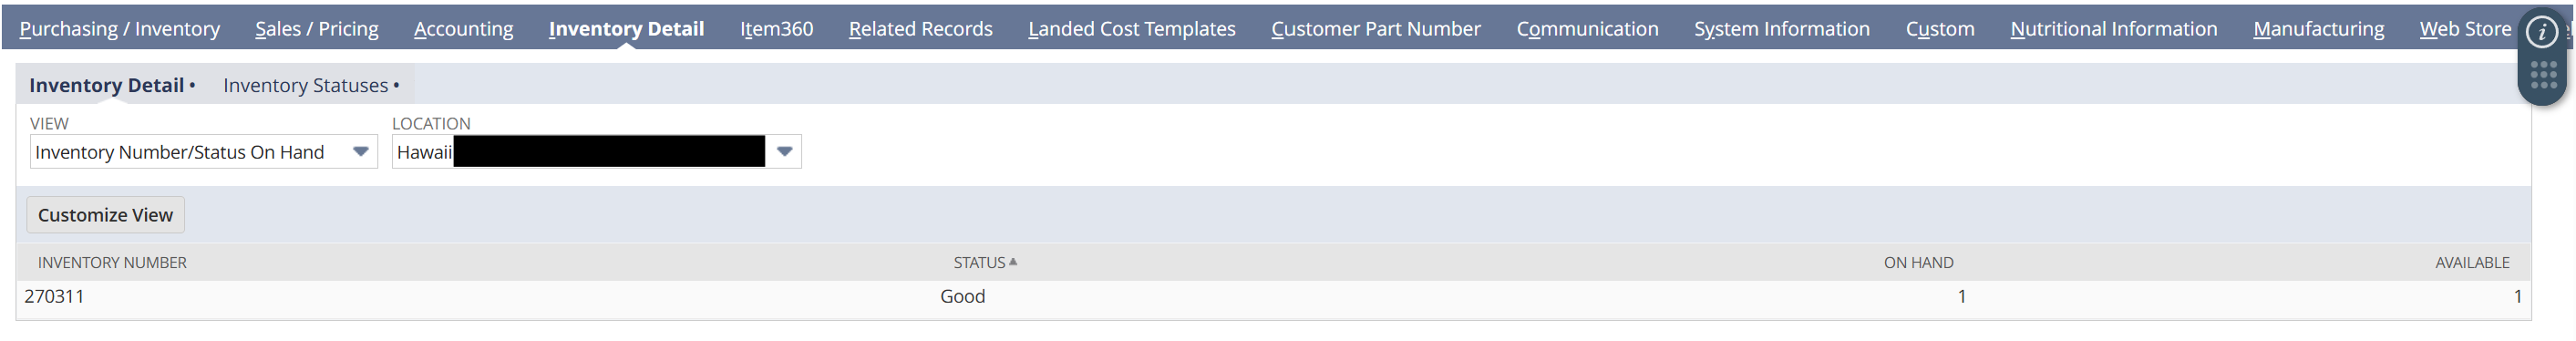2576x341 pixels.
Task: Switch to Landed Cost Templates tab
Action: point(1132,29)
